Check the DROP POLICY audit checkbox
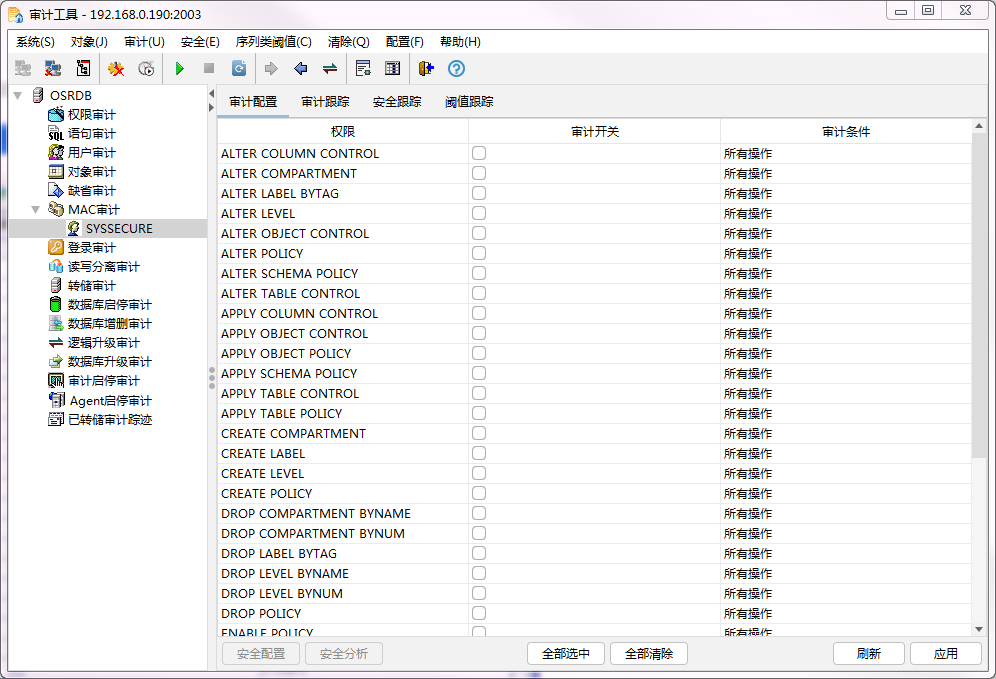The height and width of the screenshot is (679, 996). point(479,614)
